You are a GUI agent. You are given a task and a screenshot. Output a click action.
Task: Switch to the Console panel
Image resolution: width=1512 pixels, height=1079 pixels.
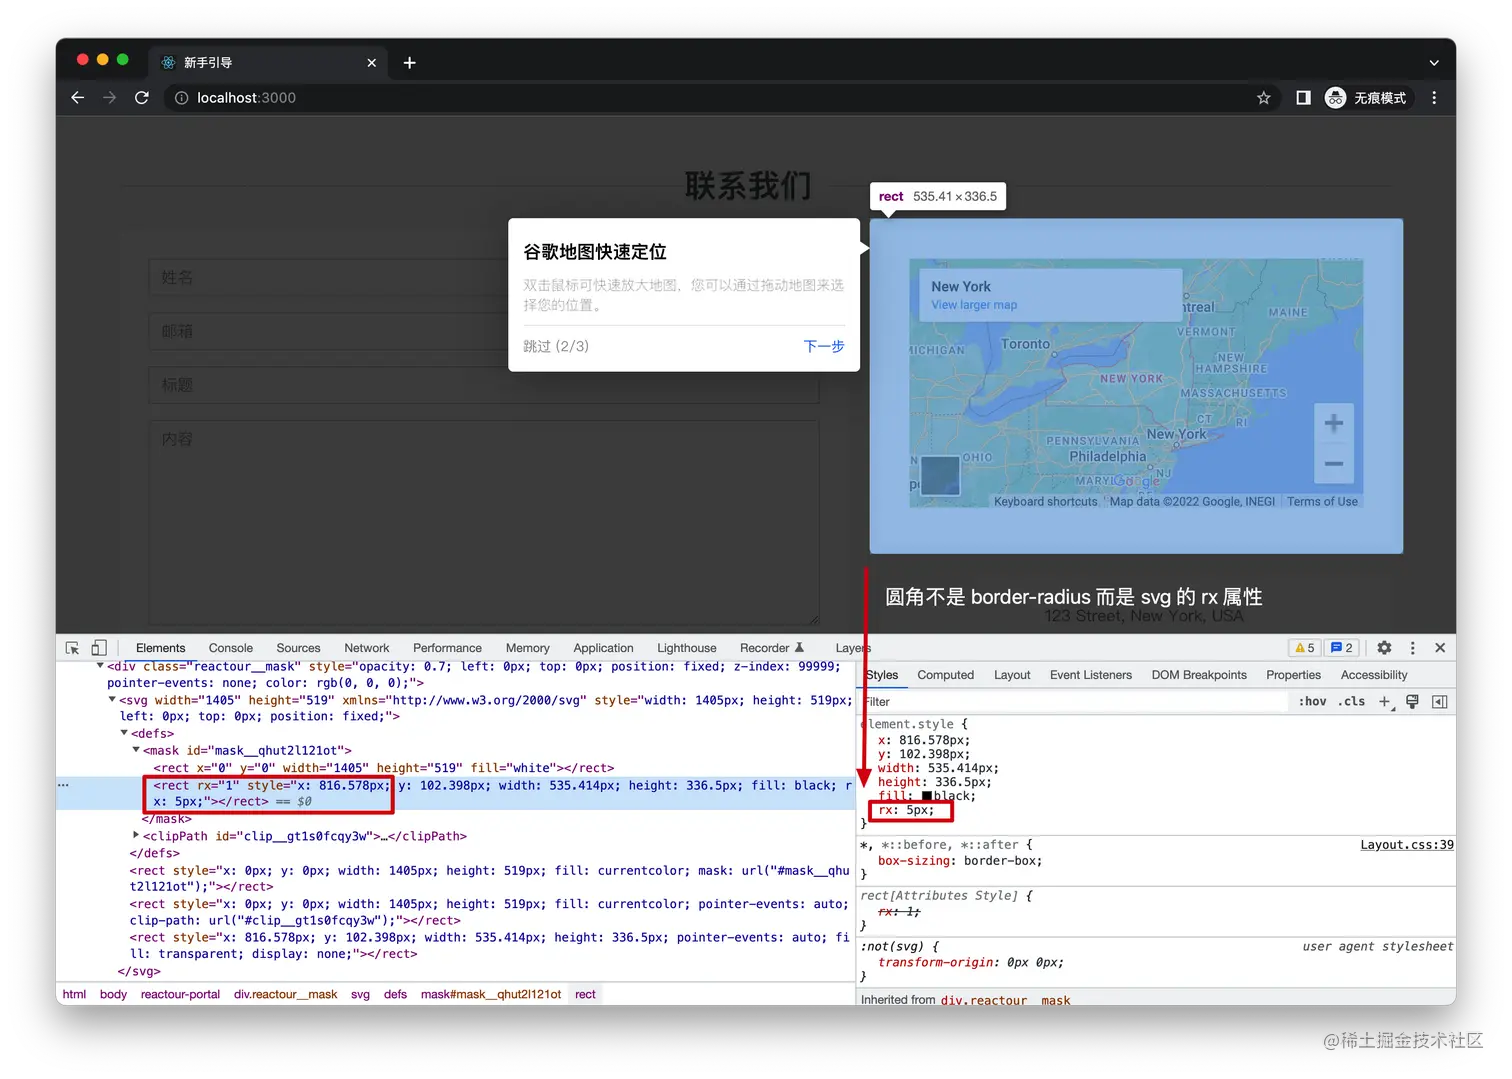[x=231, y=648]
